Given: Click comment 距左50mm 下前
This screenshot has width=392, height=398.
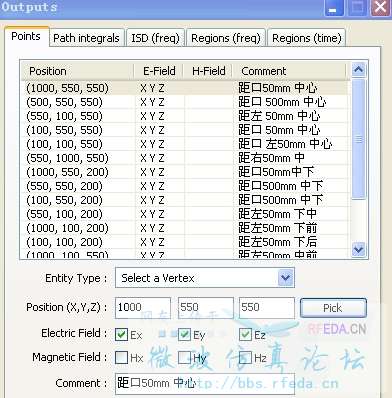Looking at the screenshot, I should pyautogui.click(x=277, y=228).
